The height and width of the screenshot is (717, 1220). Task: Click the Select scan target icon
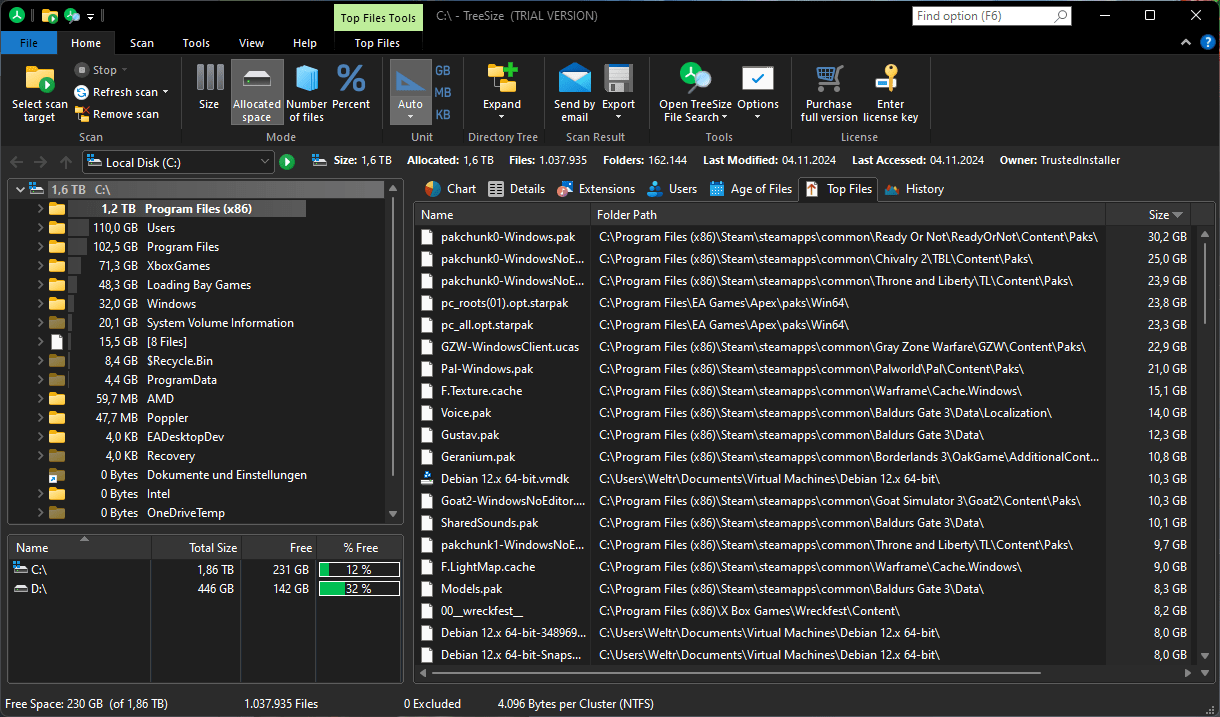click(x=40, y=79)
